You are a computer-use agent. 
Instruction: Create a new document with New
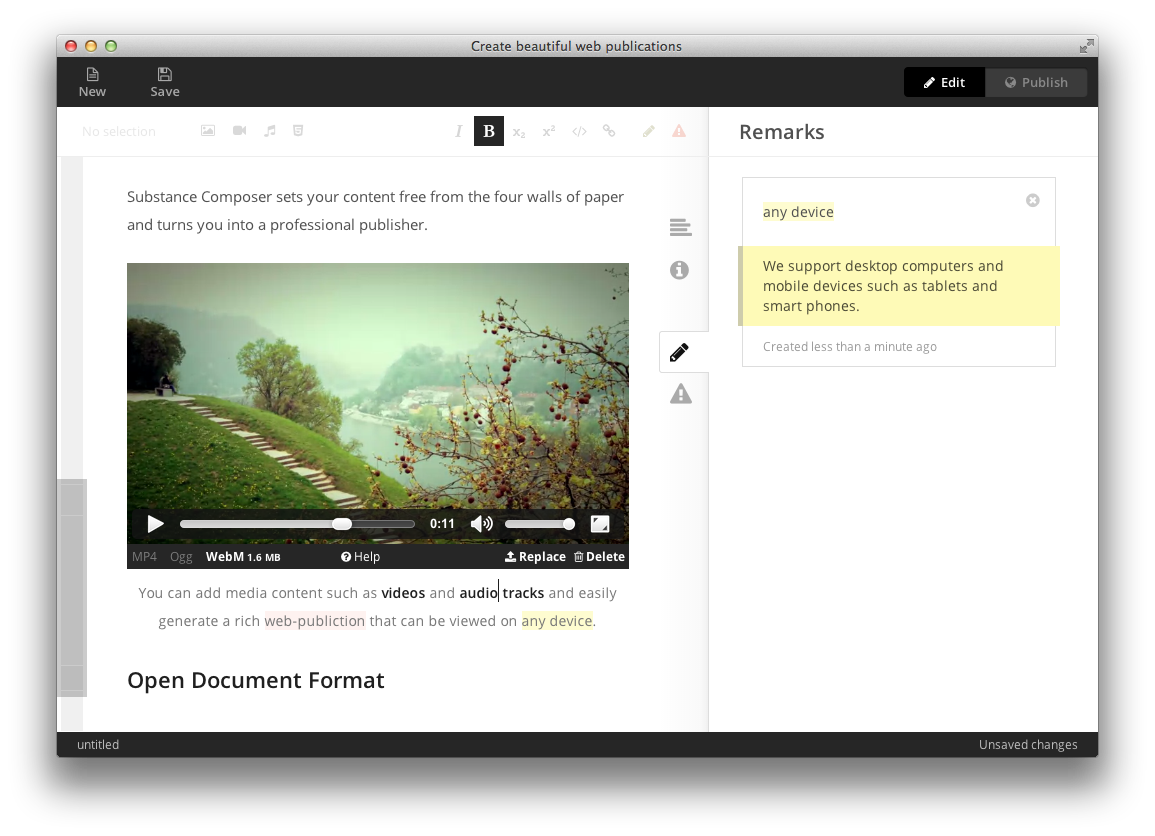point(92,82)
